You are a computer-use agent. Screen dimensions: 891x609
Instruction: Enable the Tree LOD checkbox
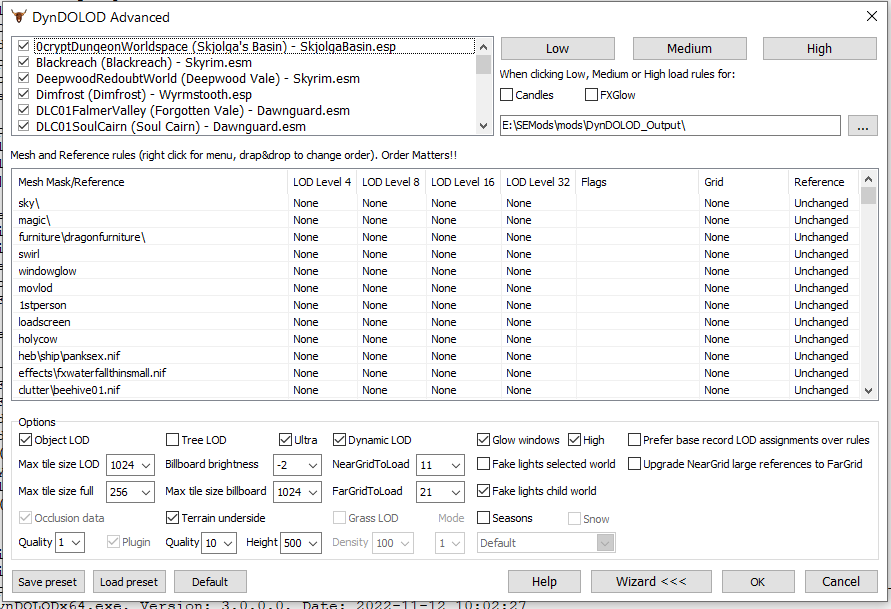click(x=173, y=440)
